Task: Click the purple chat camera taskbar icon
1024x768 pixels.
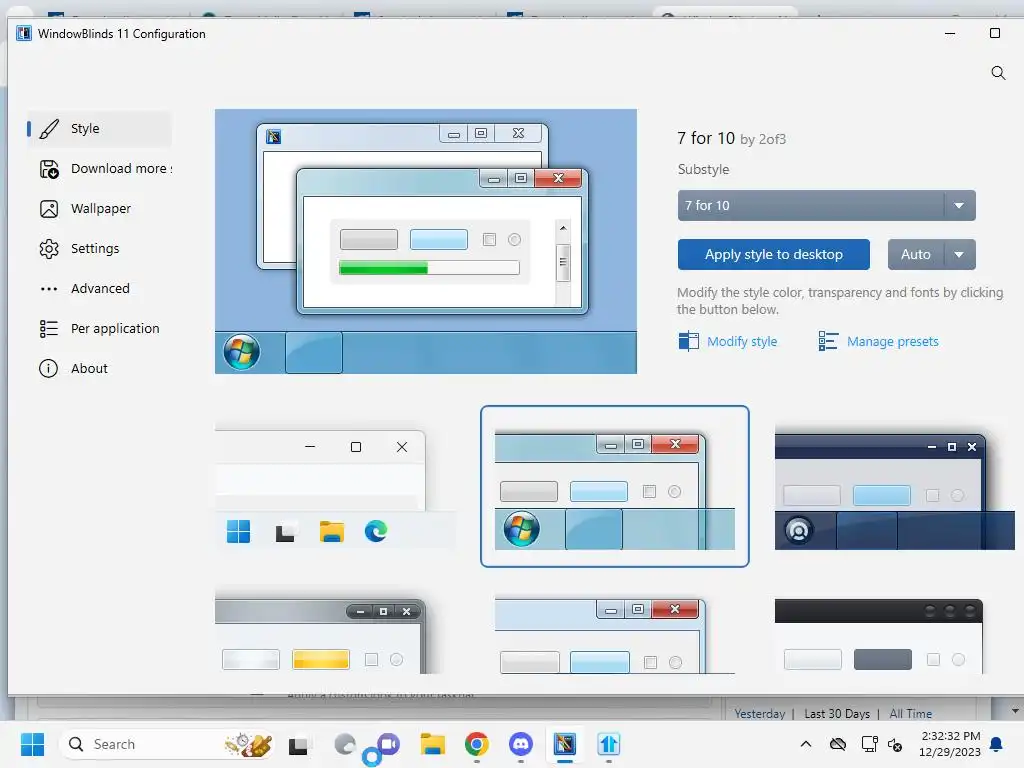Action: [388, 744]
